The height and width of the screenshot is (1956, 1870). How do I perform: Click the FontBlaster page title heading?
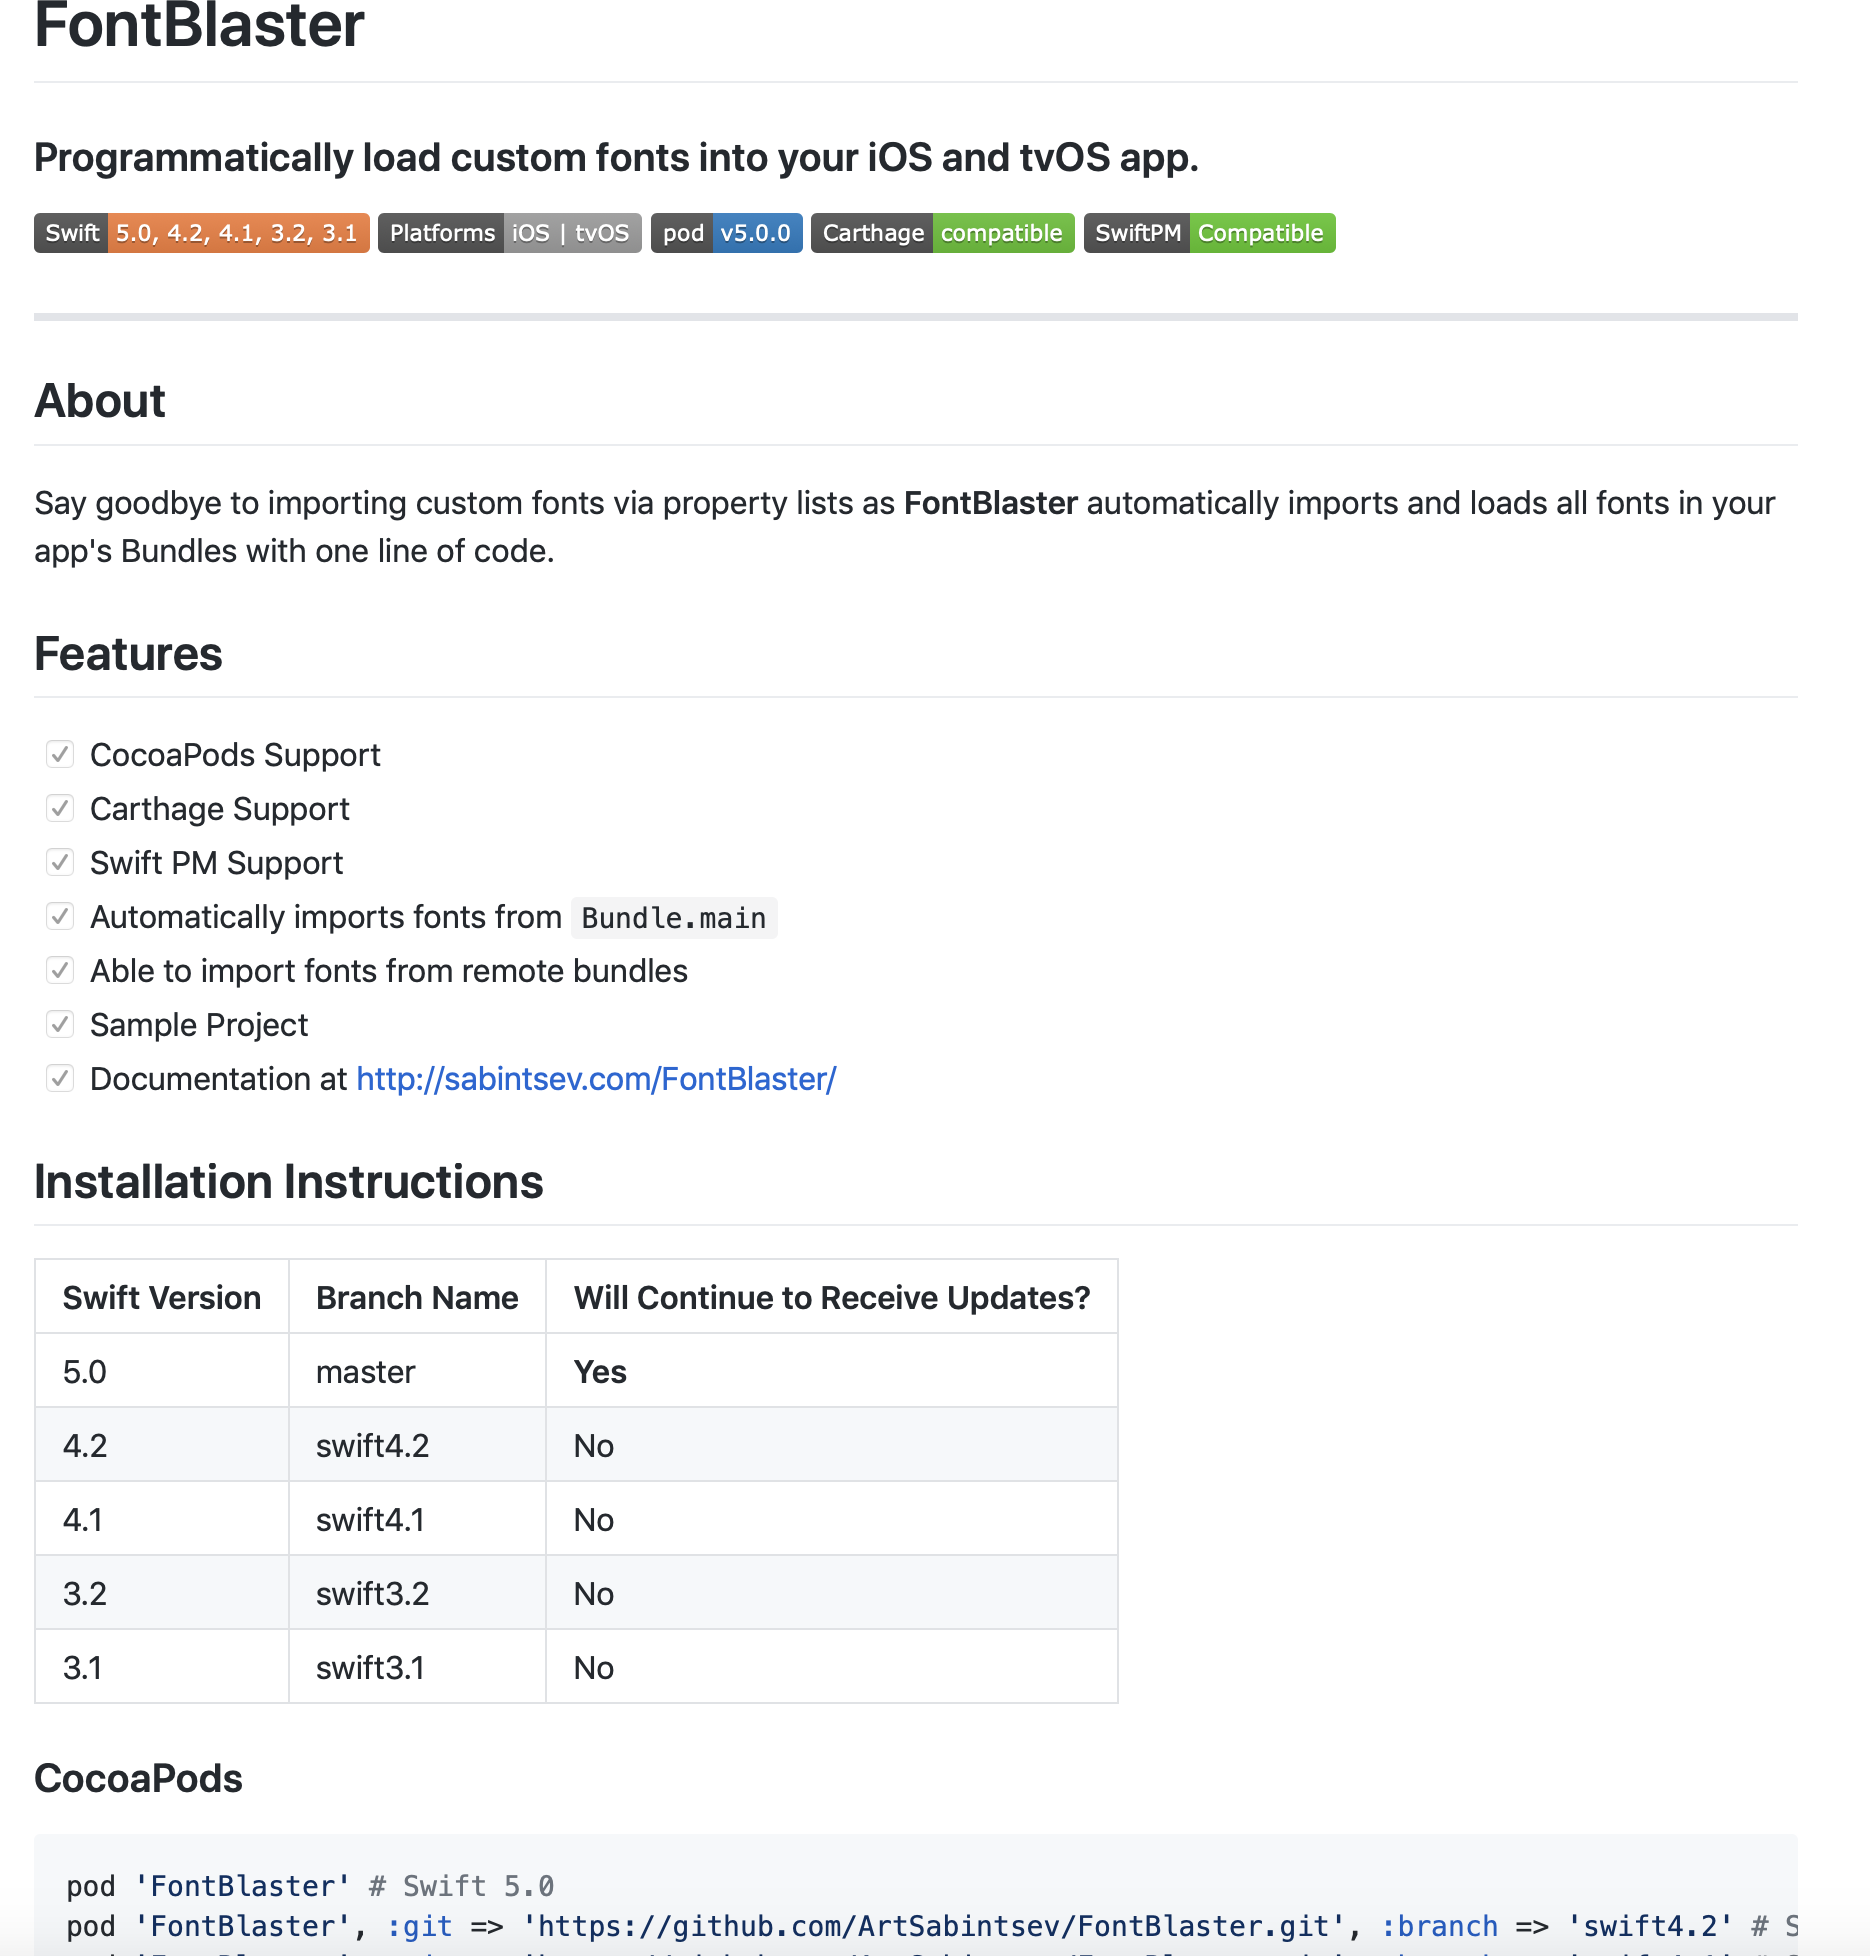[199, 28]
